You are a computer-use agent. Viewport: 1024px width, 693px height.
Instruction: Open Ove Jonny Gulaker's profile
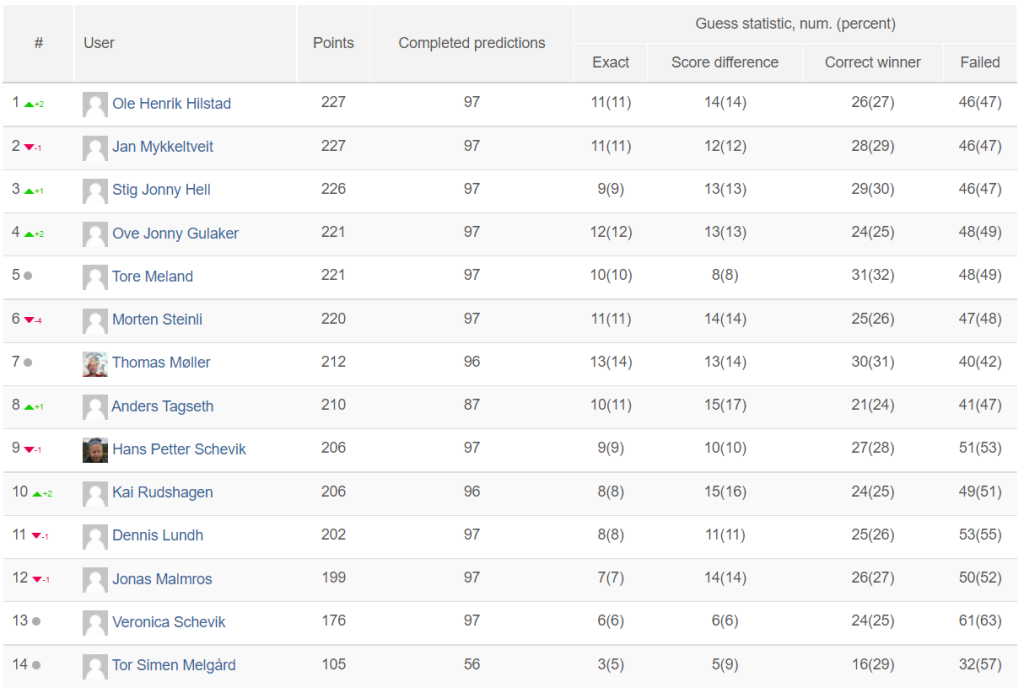point(175,233)
